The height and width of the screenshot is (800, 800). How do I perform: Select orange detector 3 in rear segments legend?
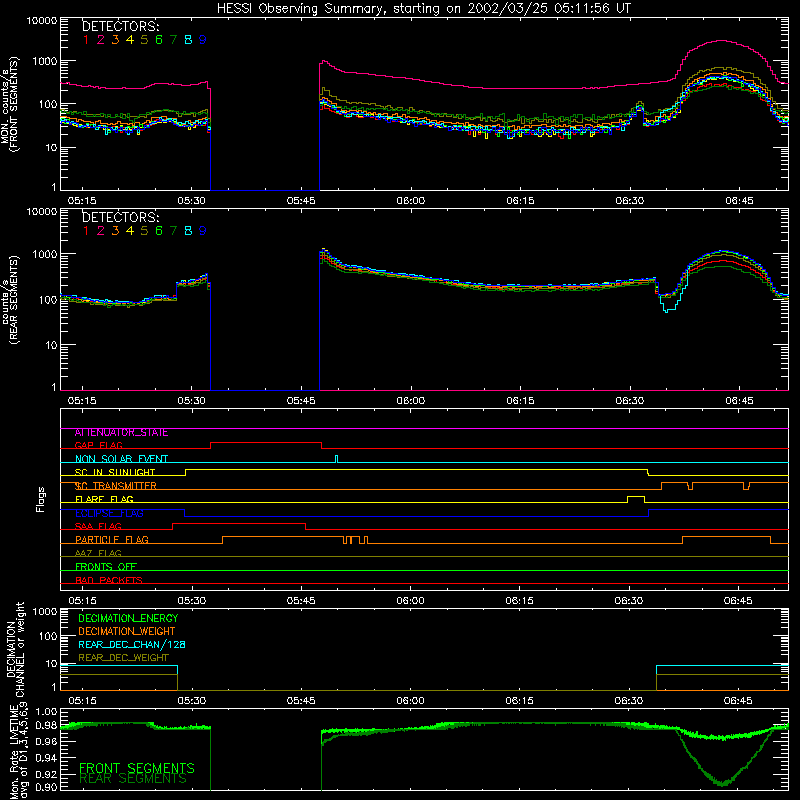(115, 231)
